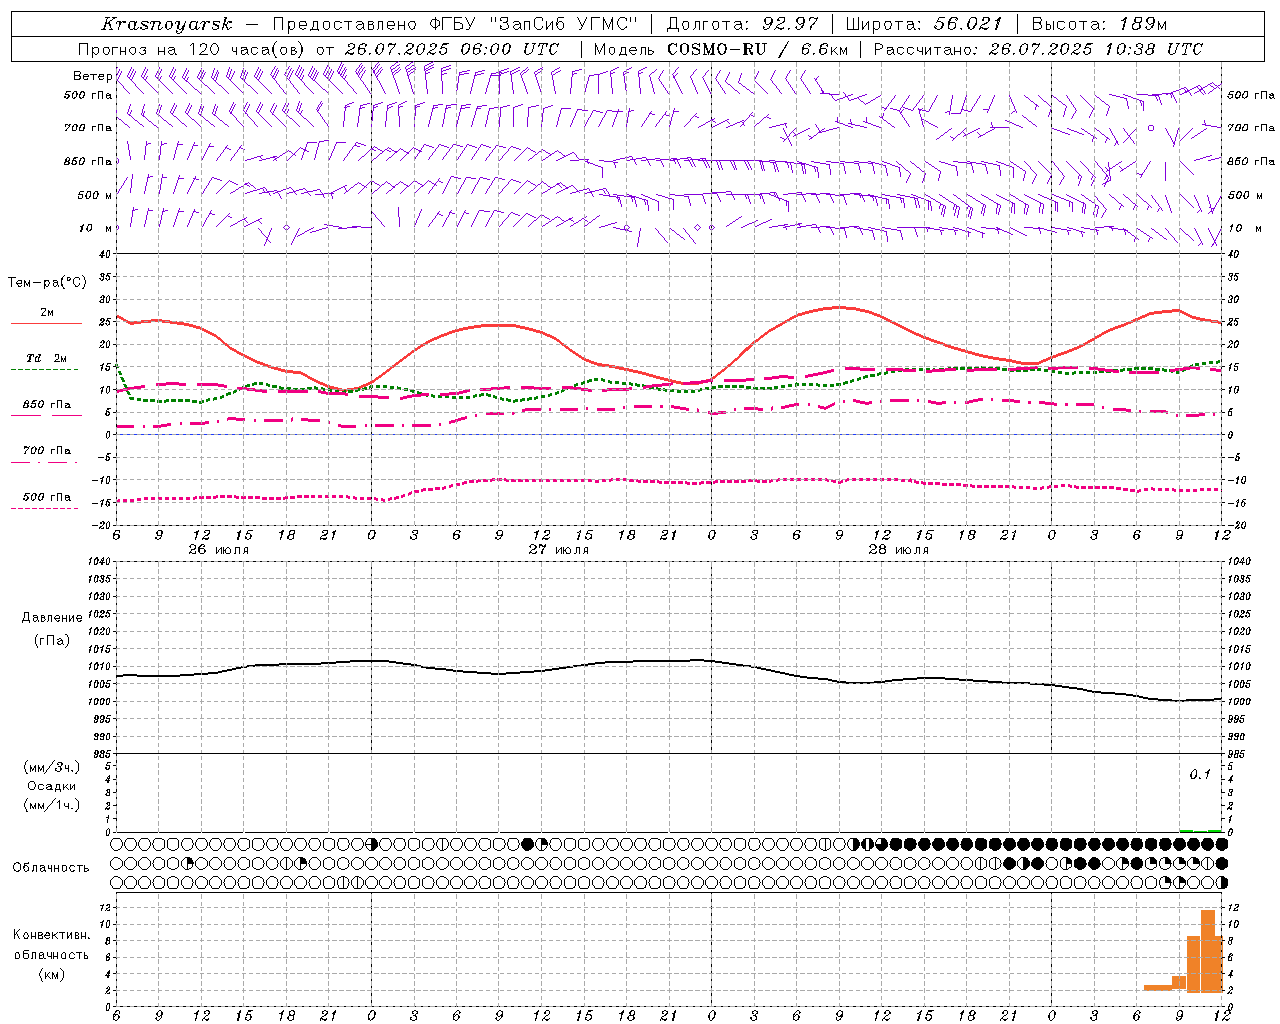
Task: Select the '(мм/3ч.)' precipitation unit label
Action: [52, 767]
